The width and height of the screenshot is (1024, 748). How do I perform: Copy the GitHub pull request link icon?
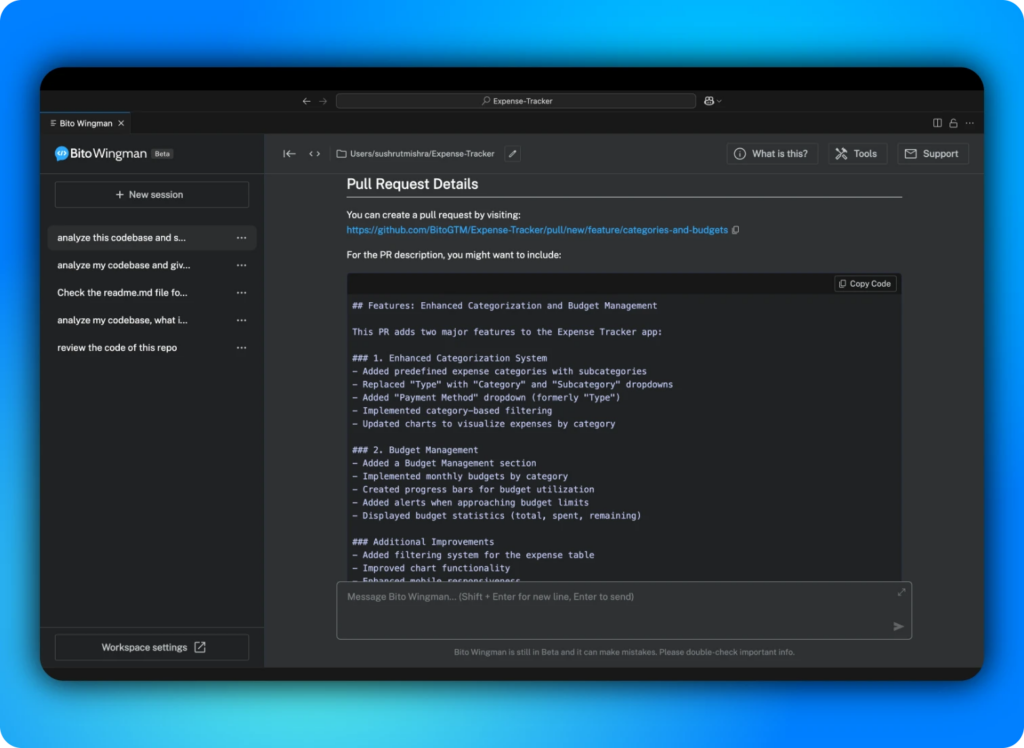pos(736,230)
